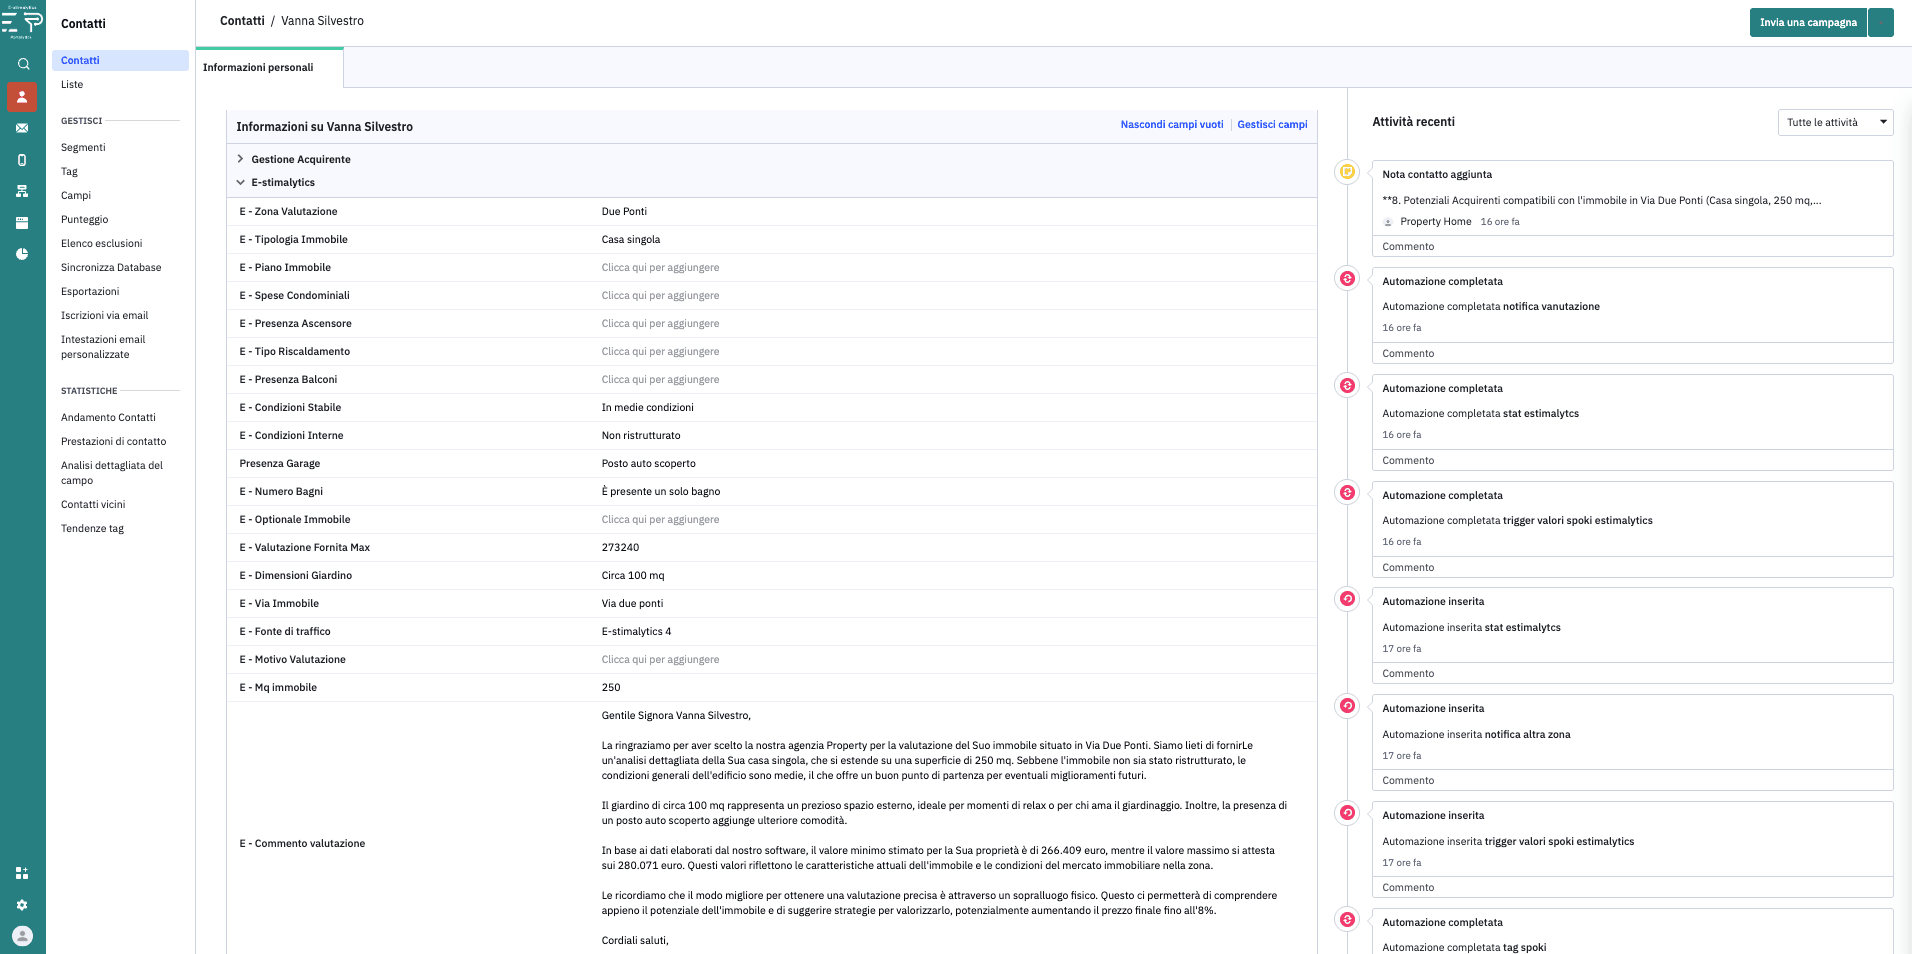Open the pie chart reports icon
The width and height of the screenshot is (1912, 954).
[x=22, y=254]
